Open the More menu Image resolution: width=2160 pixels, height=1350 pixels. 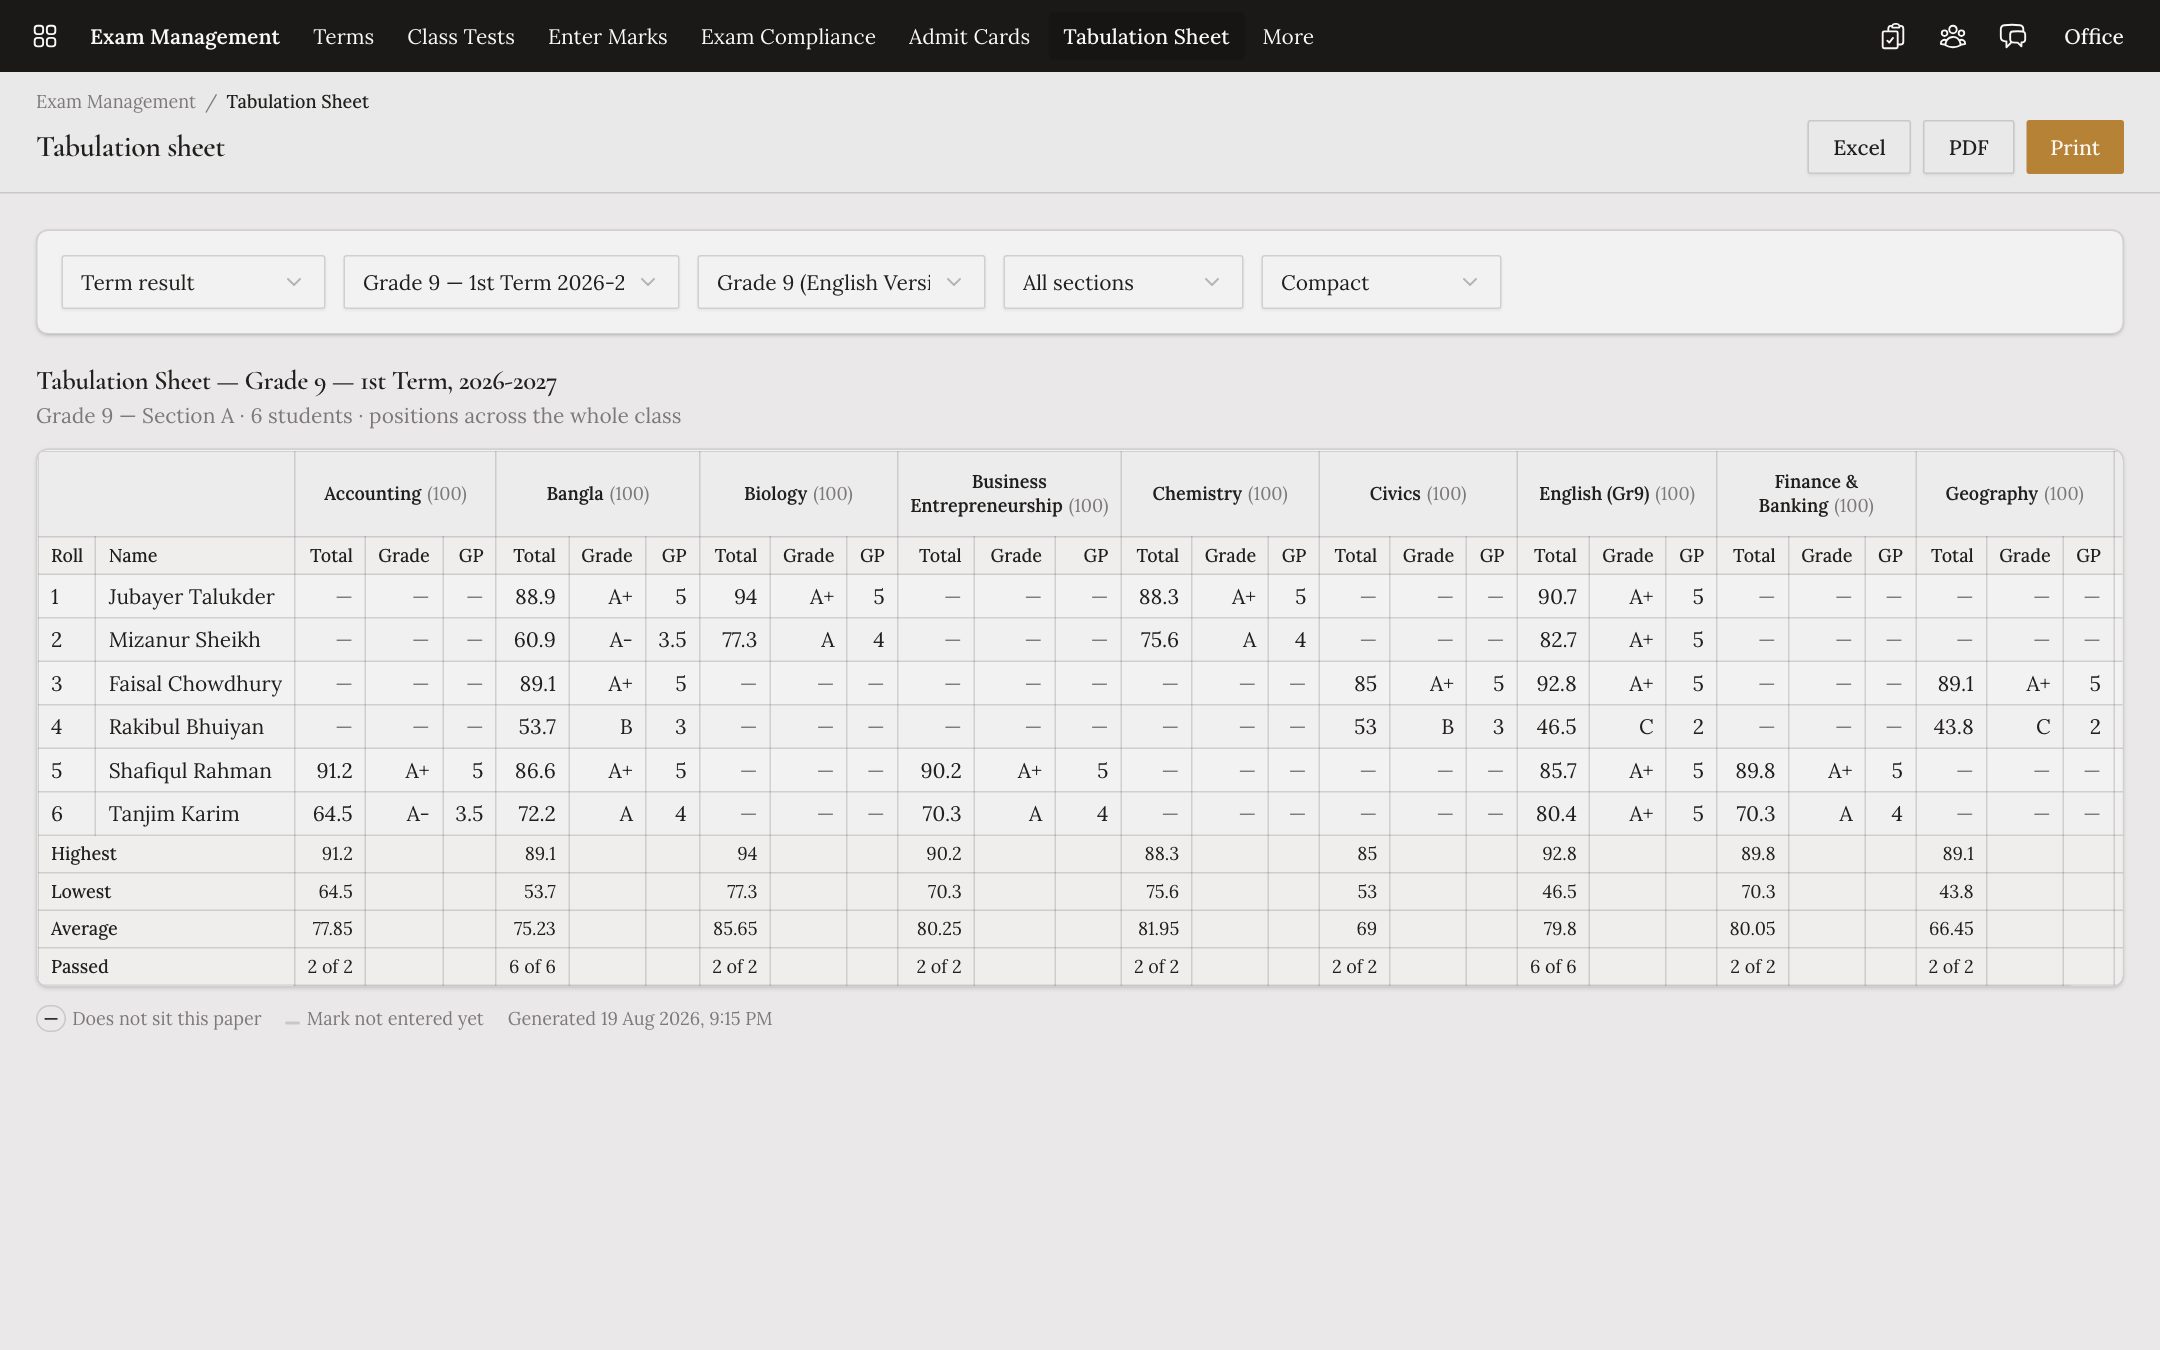(1288, 36)
